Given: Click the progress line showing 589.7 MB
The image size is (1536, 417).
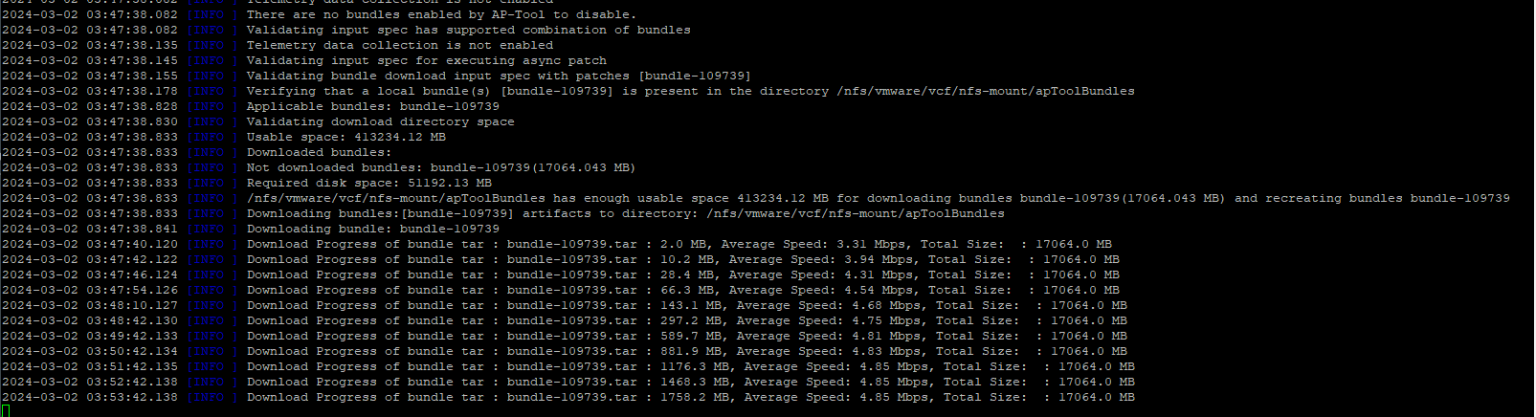Looking at the screenshot, I should click(686, 336).
